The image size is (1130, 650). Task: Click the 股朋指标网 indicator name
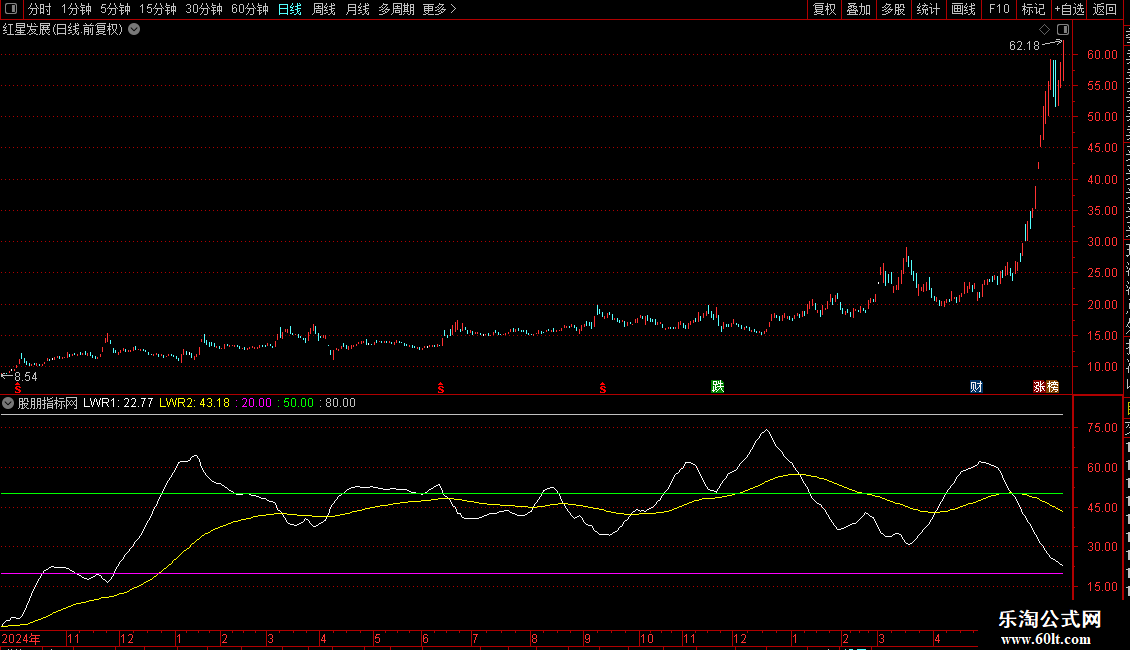48,403
